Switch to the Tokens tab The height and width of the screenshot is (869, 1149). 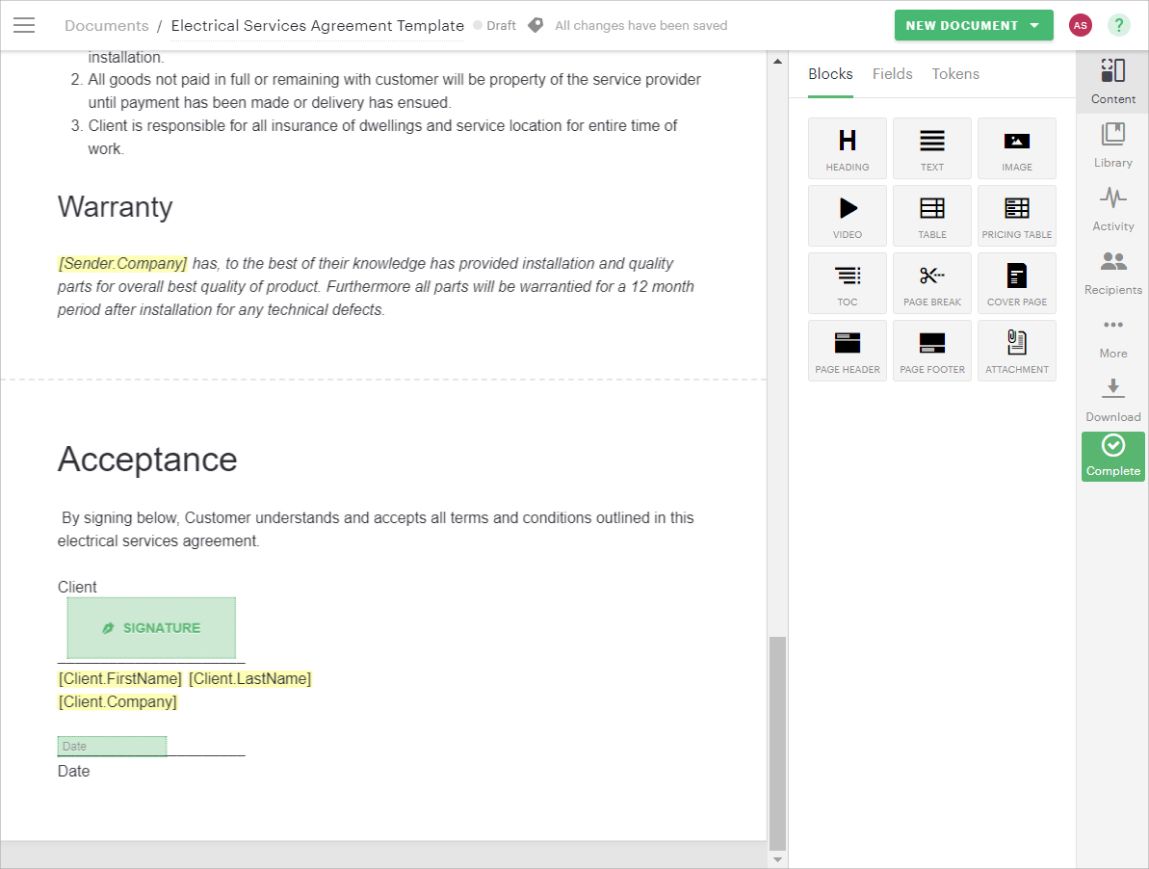pos(955,73)
